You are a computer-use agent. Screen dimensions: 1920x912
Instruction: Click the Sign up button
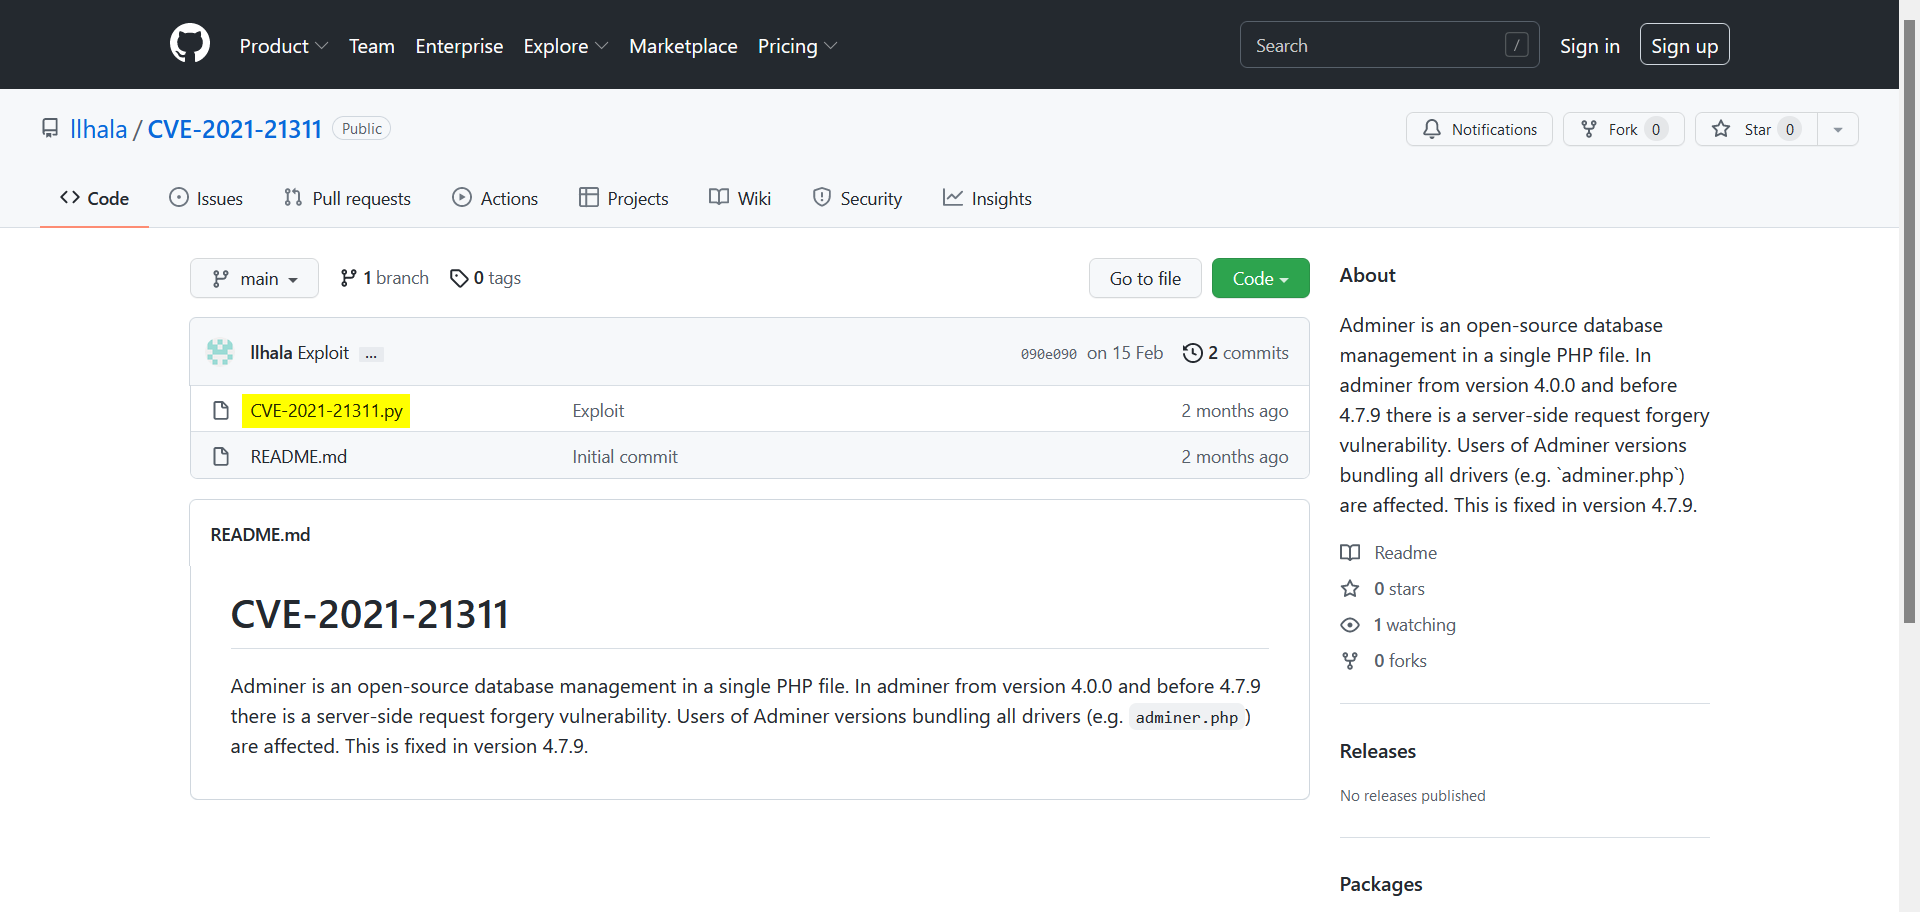[x=1684, y=45]
